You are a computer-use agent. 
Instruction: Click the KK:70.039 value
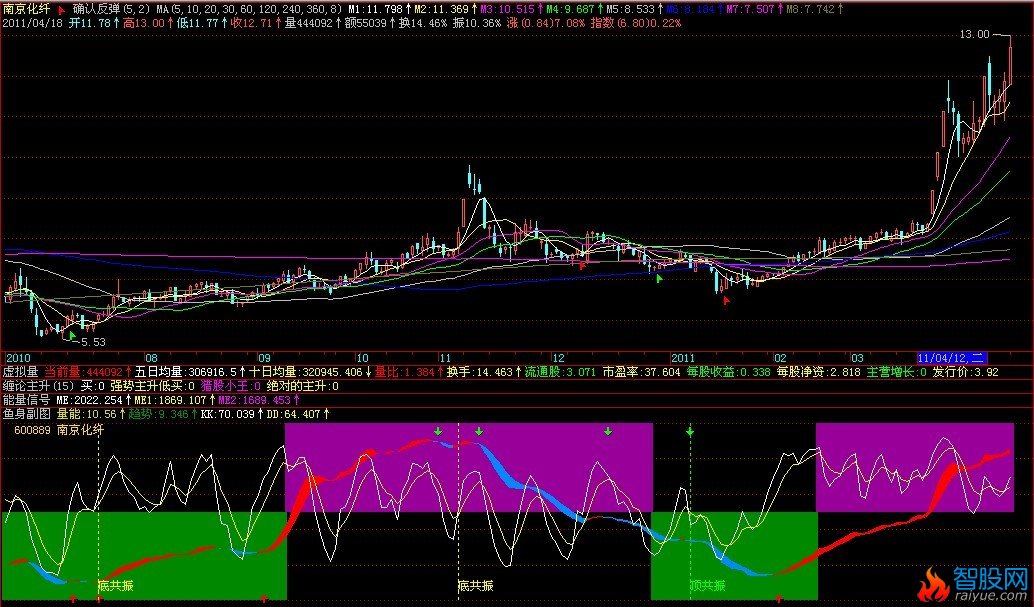click(x=228, y=414)
